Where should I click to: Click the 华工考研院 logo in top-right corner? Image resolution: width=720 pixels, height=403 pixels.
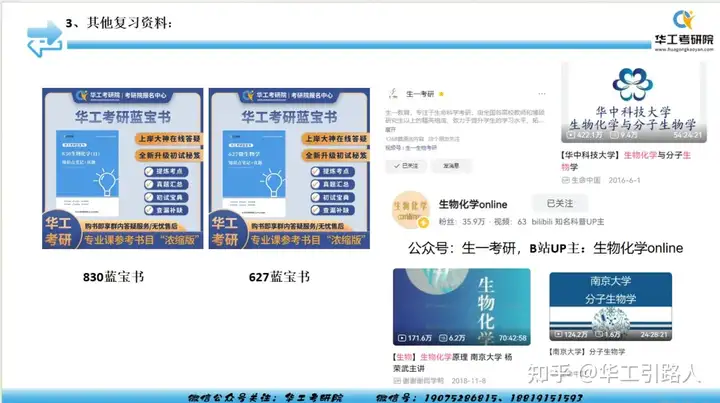684,30
